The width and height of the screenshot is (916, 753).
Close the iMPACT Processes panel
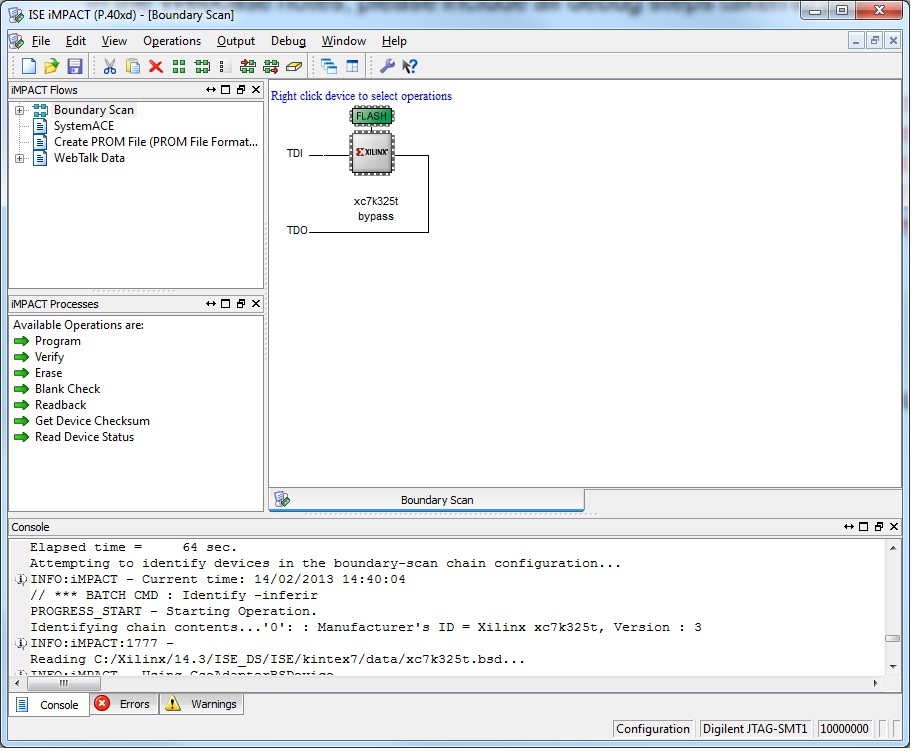[256, 304]
